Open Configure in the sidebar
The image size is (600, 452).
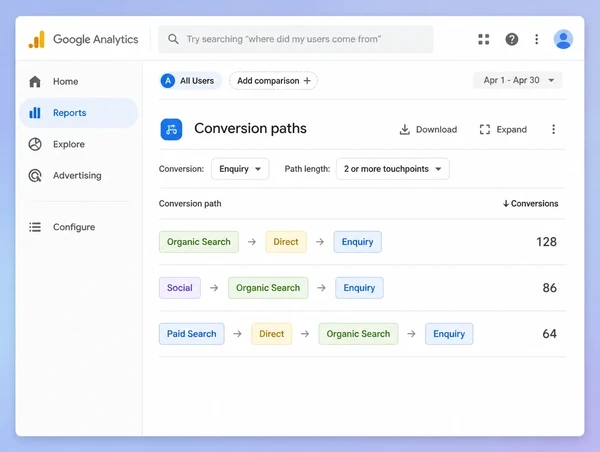[x=79, y=227]
